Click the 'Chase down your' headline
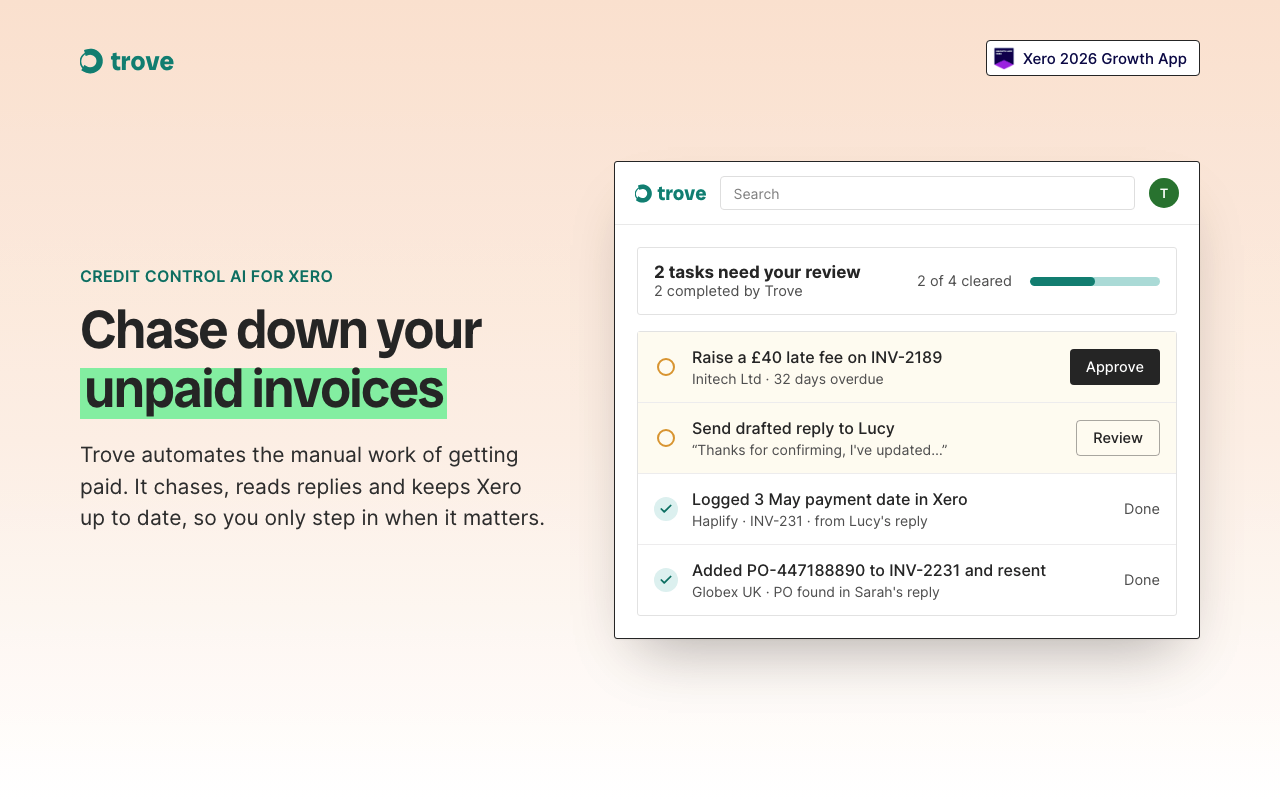The height and width of the screenshot is (800, 1280). pos(280,330)
